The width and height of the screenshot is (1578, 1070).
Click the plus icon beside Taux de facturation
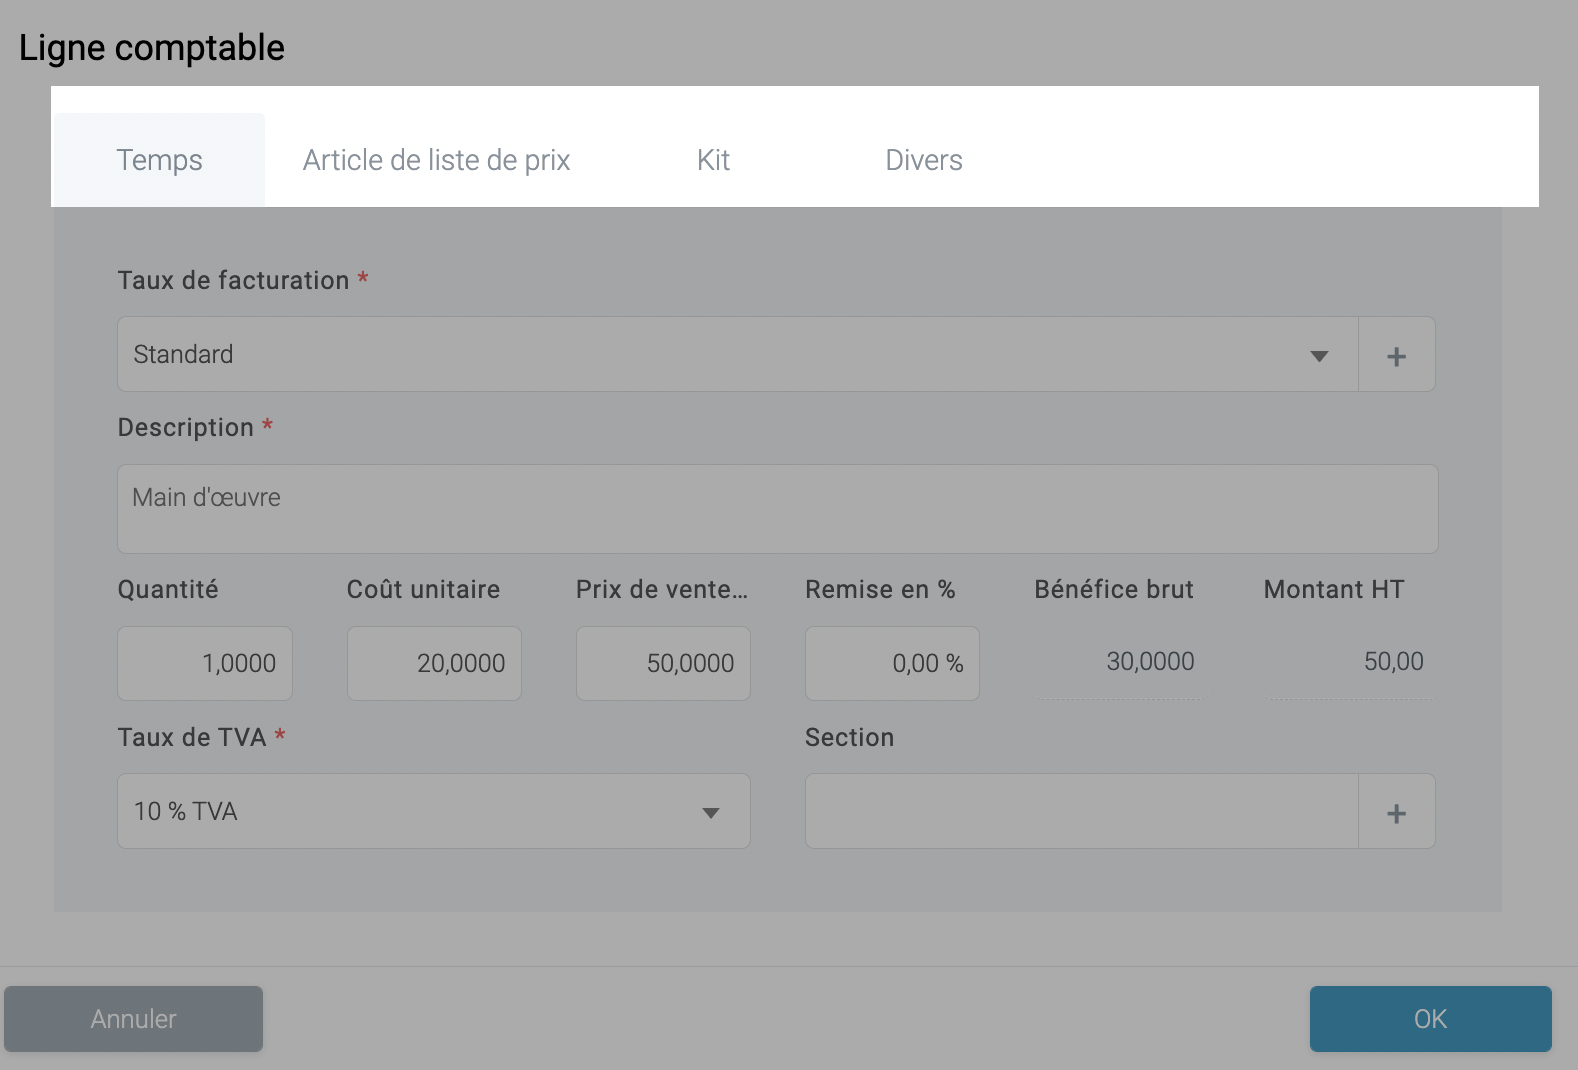tap(1396, 355)
